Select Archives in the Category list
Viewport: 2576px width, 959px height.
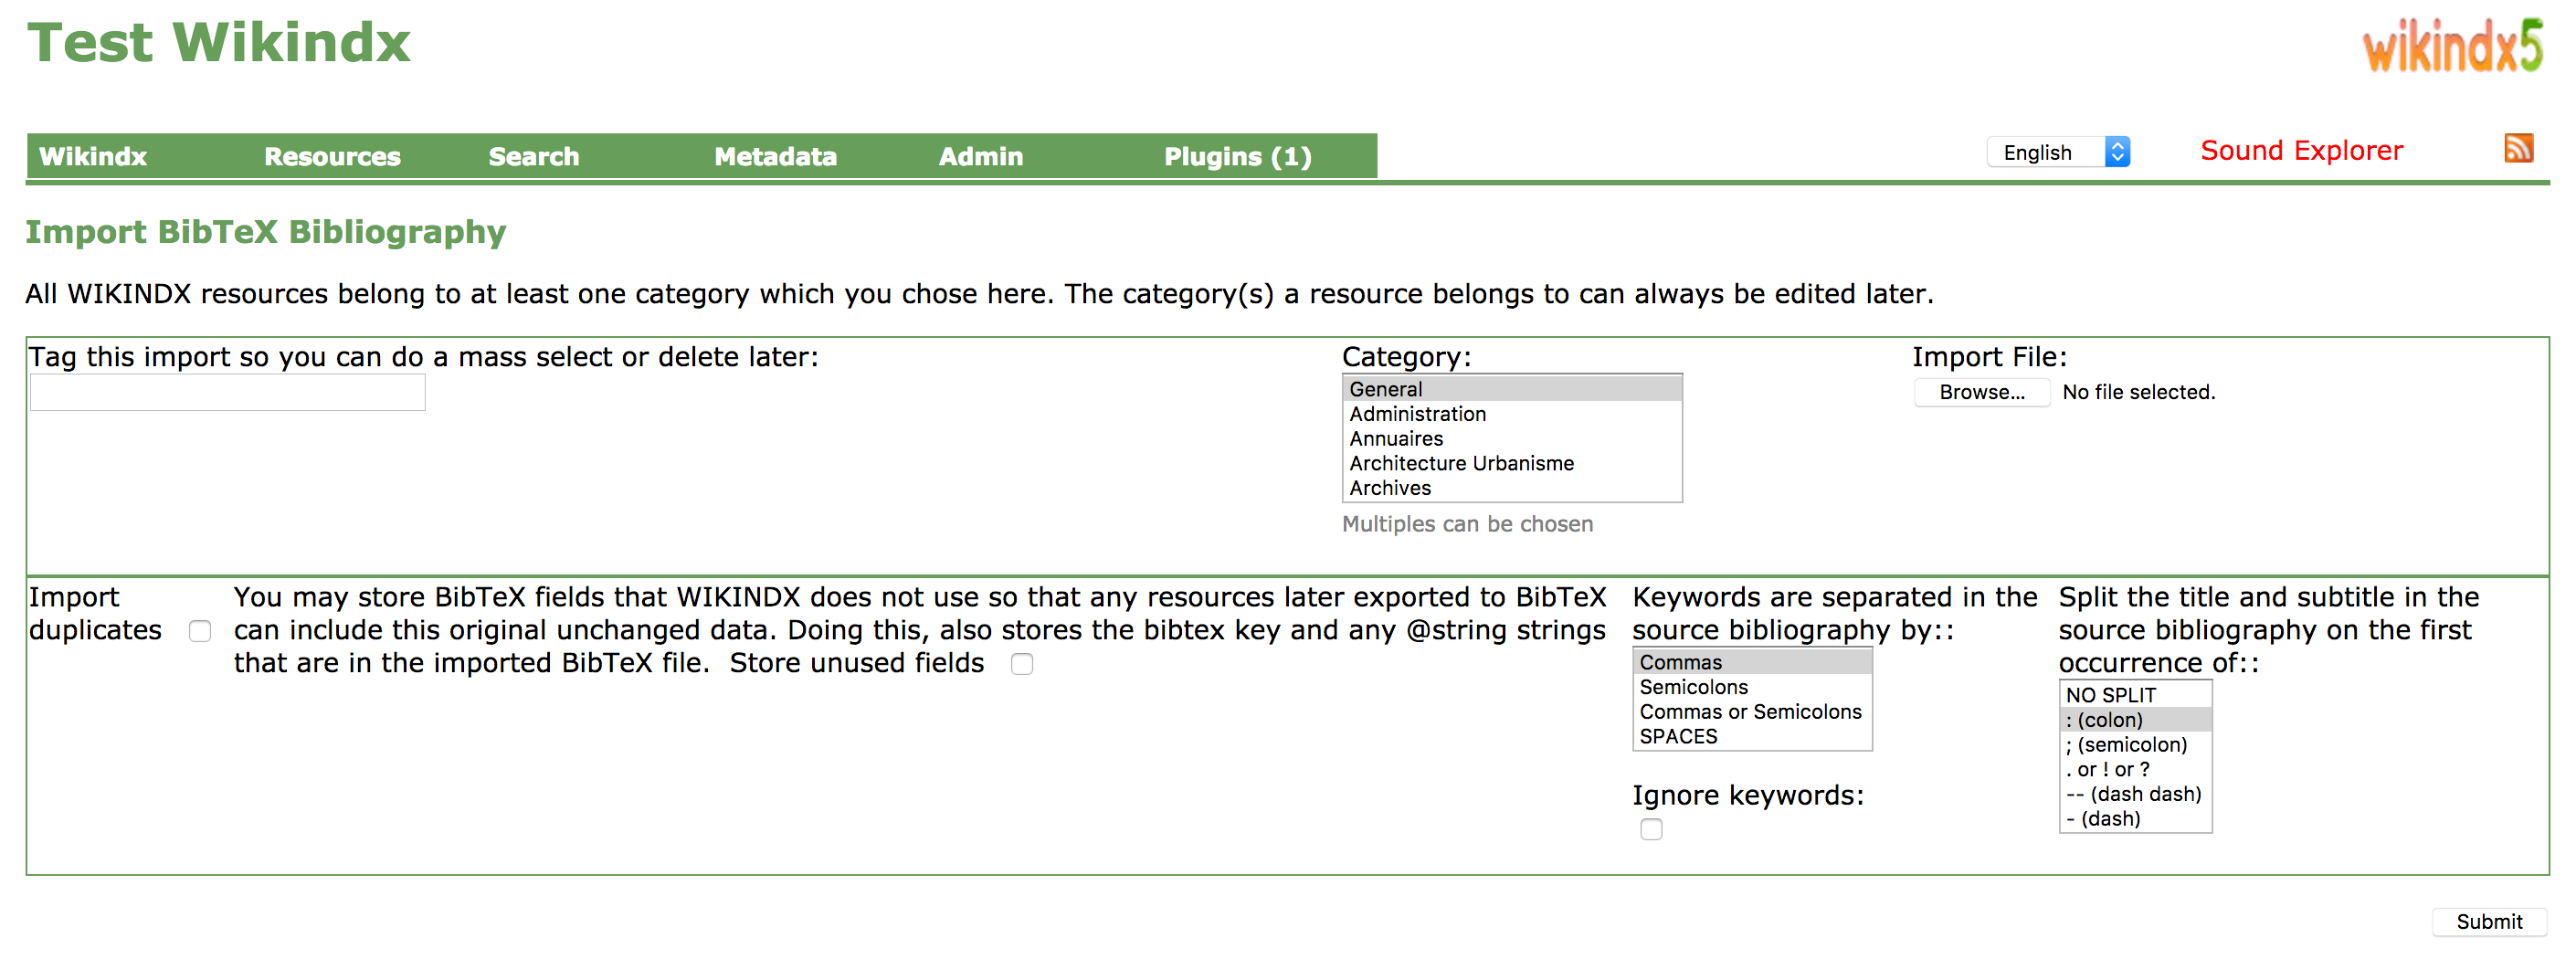coord(1389,488)
